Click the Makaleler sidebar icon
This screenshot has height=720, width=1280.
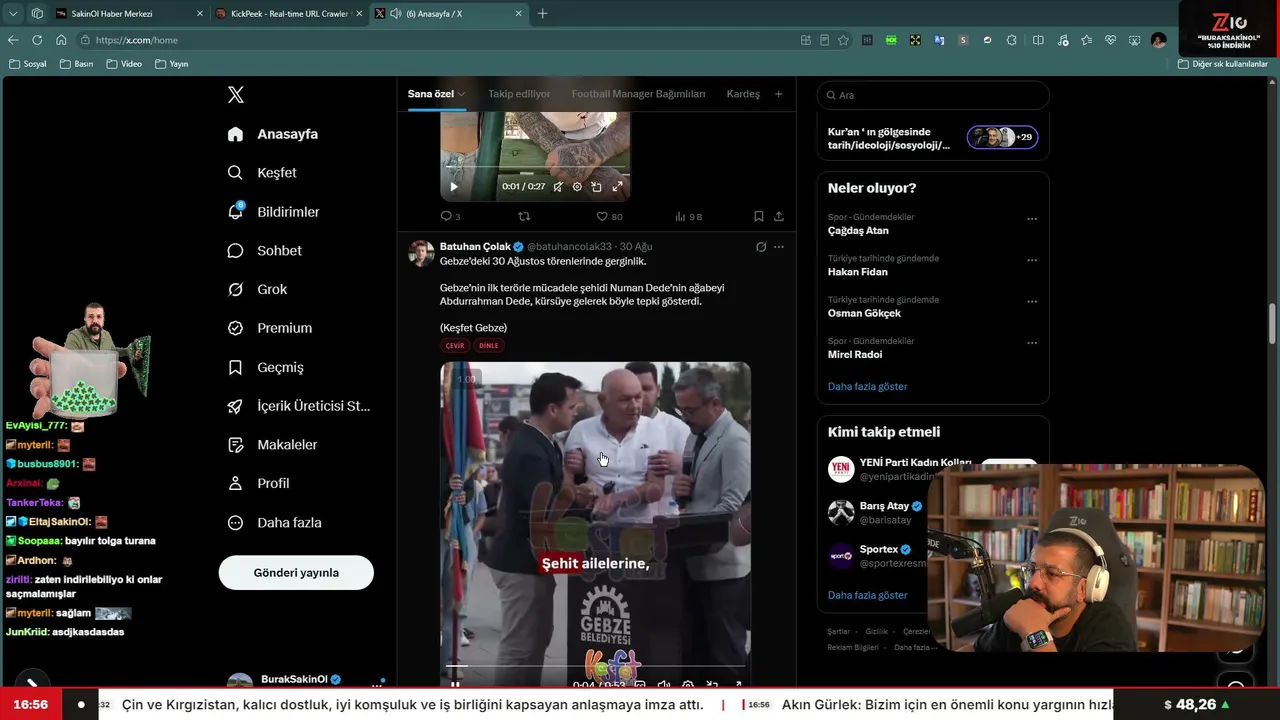(x=236, y=445)
